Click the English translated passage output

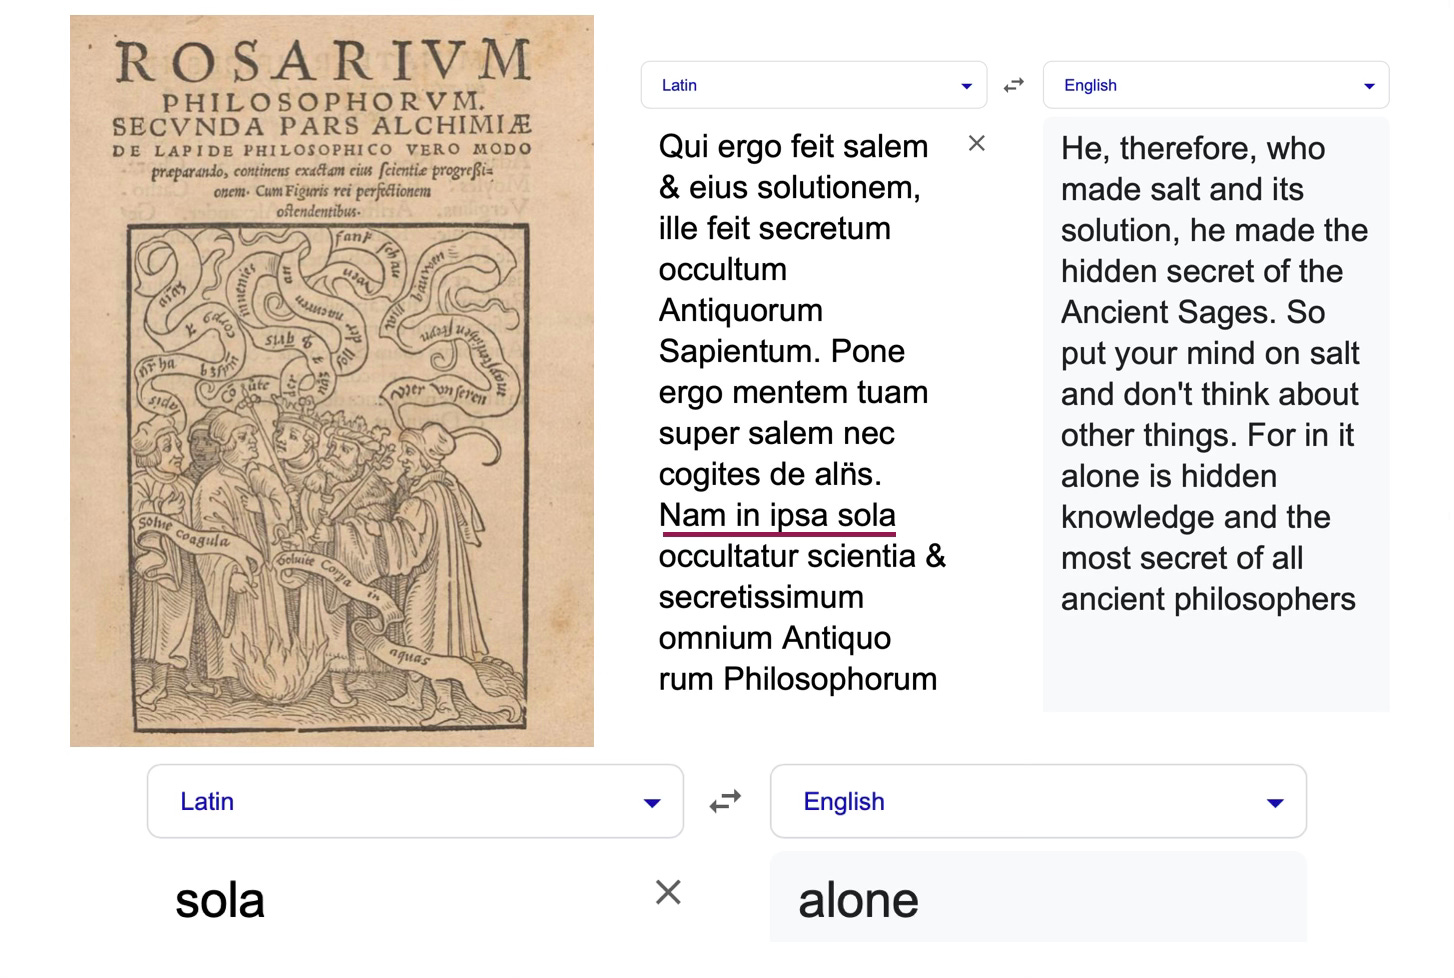pos(1216,414)
